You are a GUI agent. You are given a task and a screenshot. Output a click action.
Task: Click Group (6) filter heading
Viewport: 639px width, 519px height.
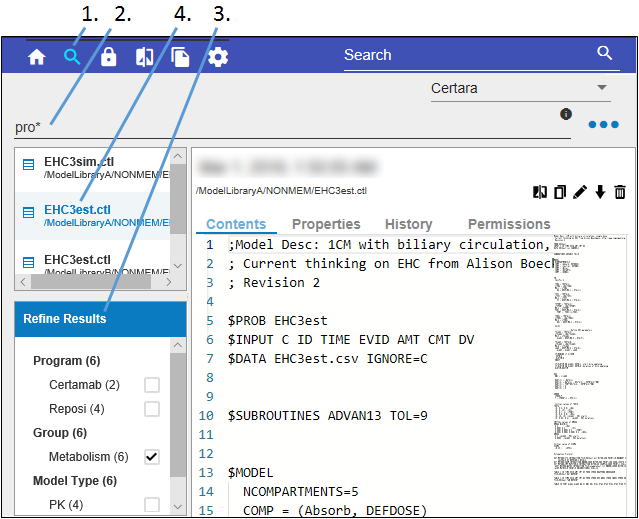60,433
